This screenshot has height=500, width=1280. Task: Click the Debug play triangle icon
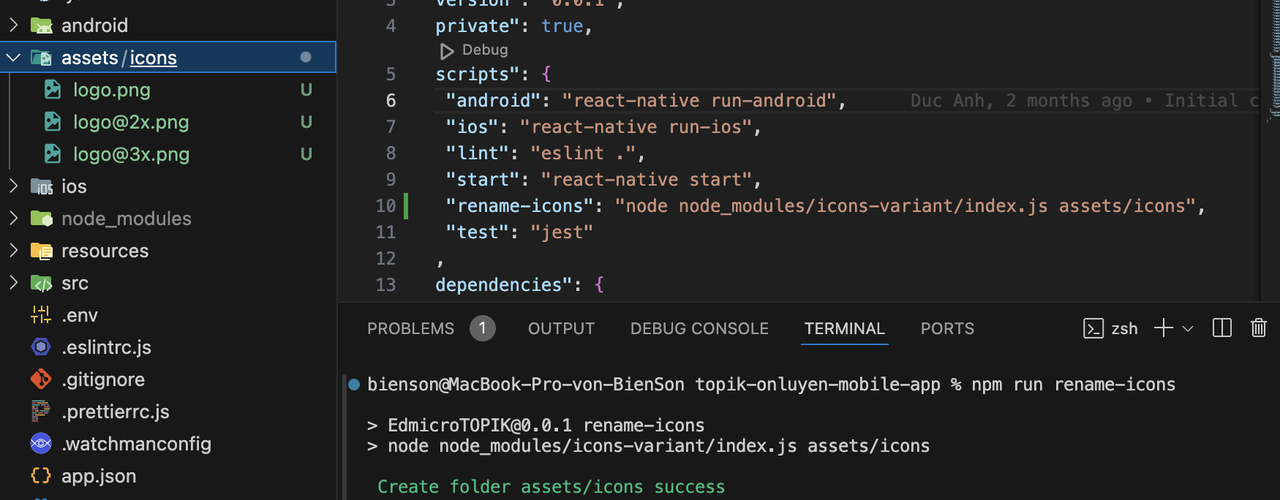(447, 50)
